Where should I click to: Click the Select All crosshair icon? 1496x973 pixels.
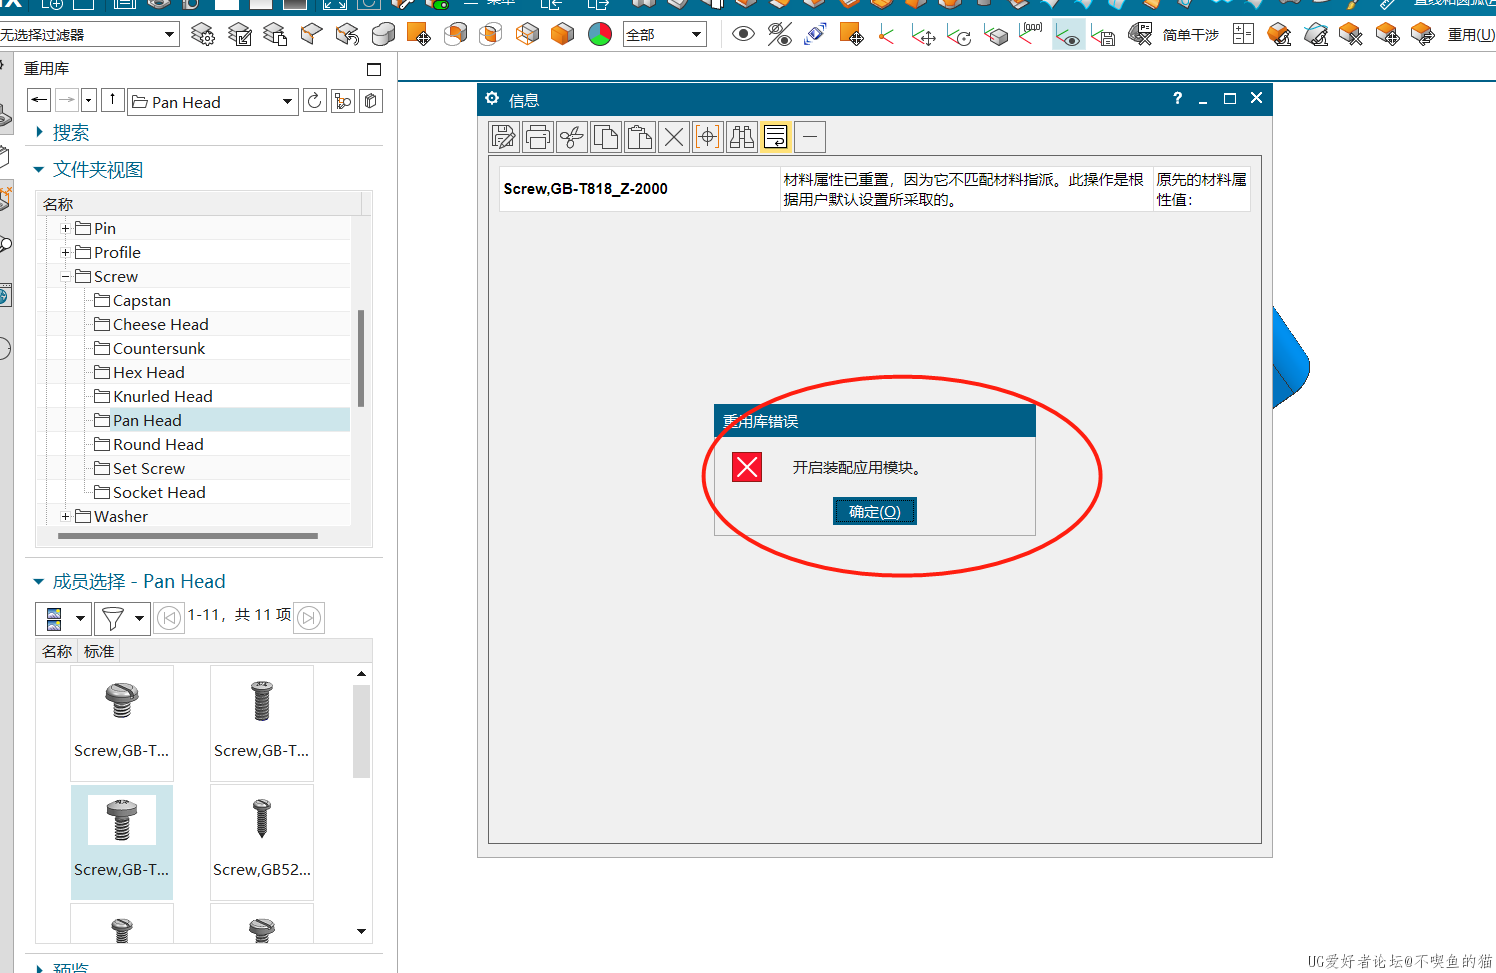click(x=708, y=137)
